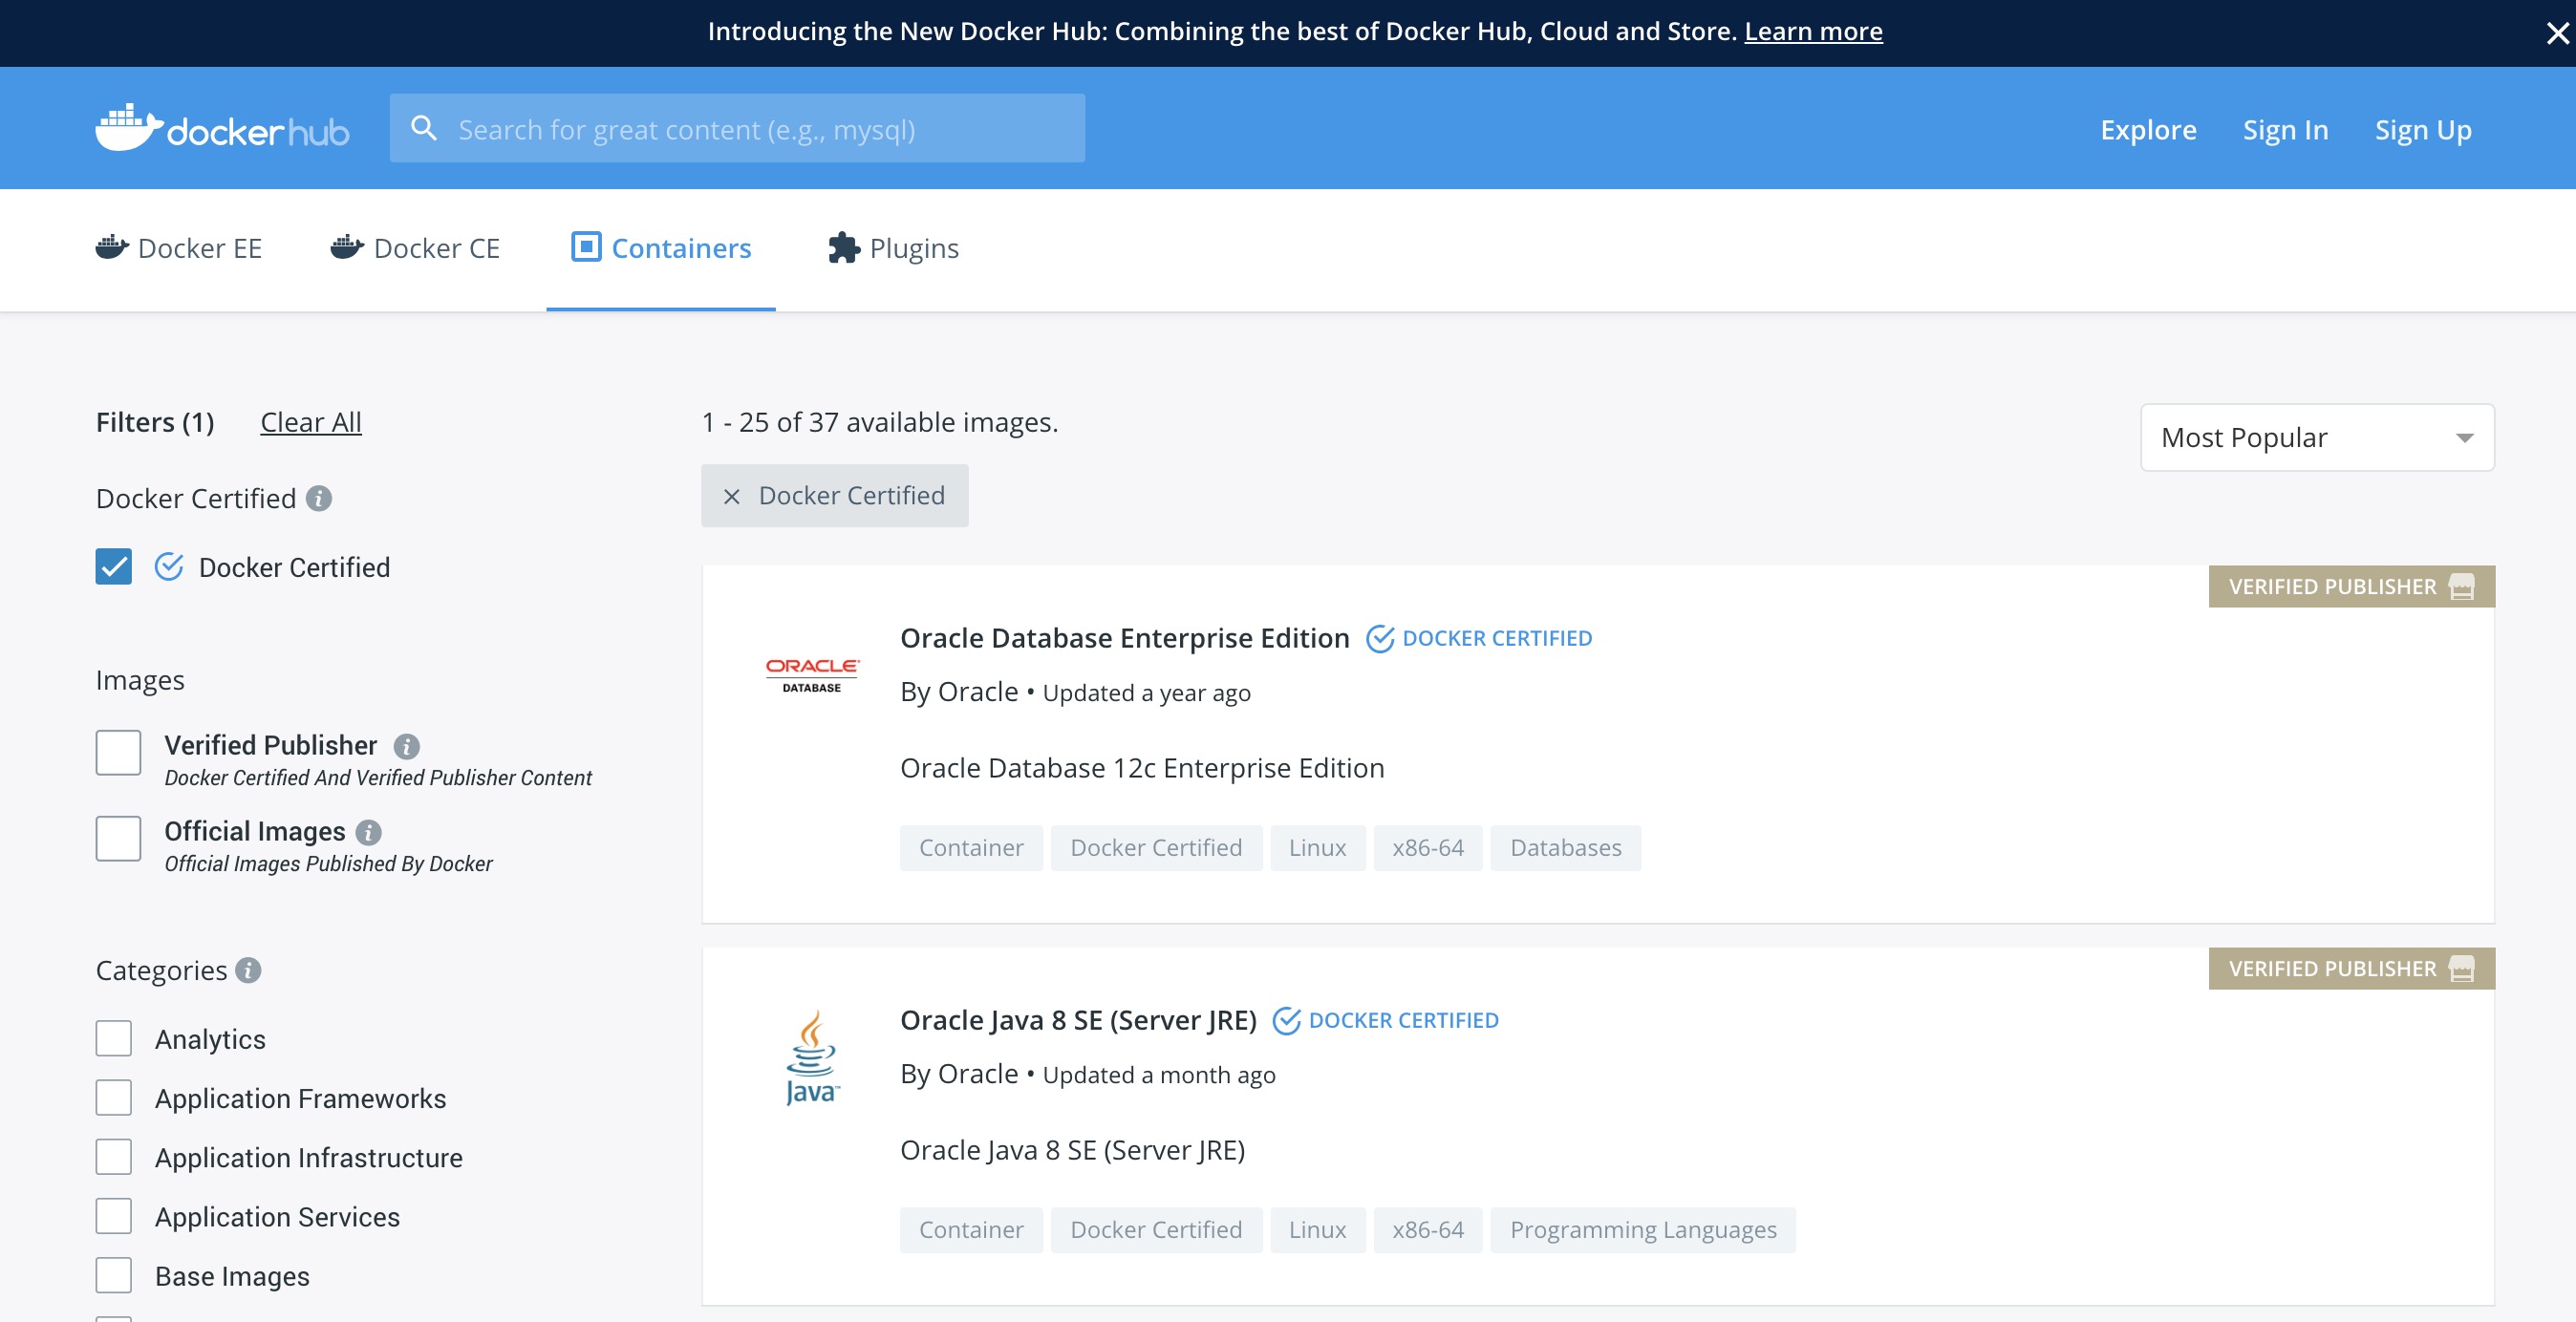Screen dimensions: 2576x1322
Task: Click certified checkmark beside Oracle Database title
Action: point(1380,638)
